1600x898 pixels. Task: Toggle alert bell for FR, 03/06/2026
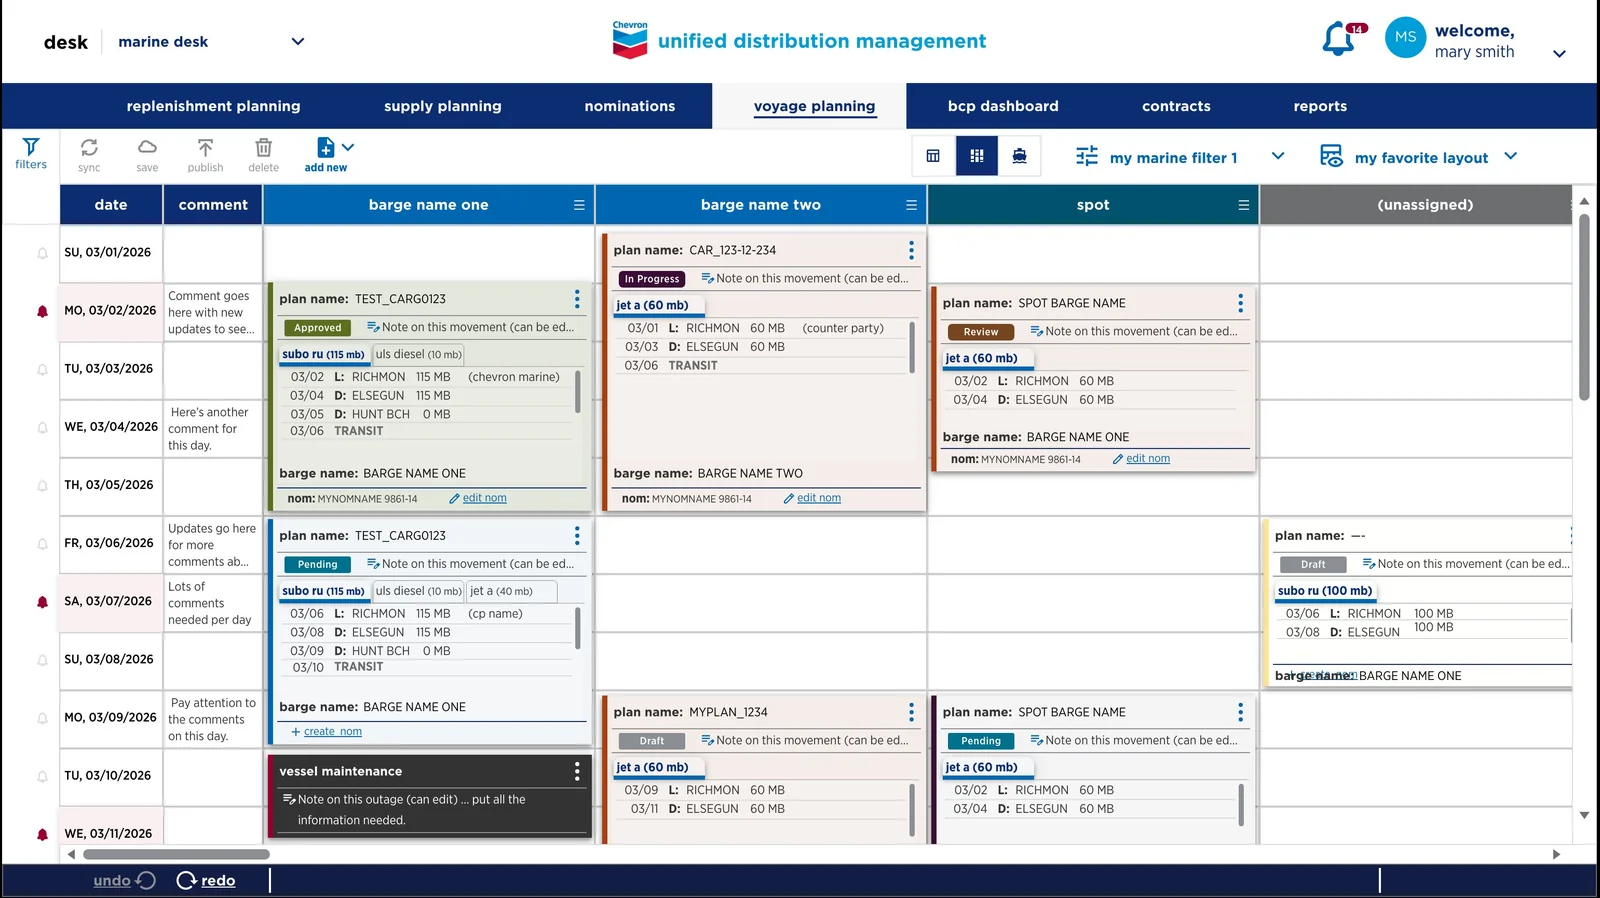click(x=42, y=544)
